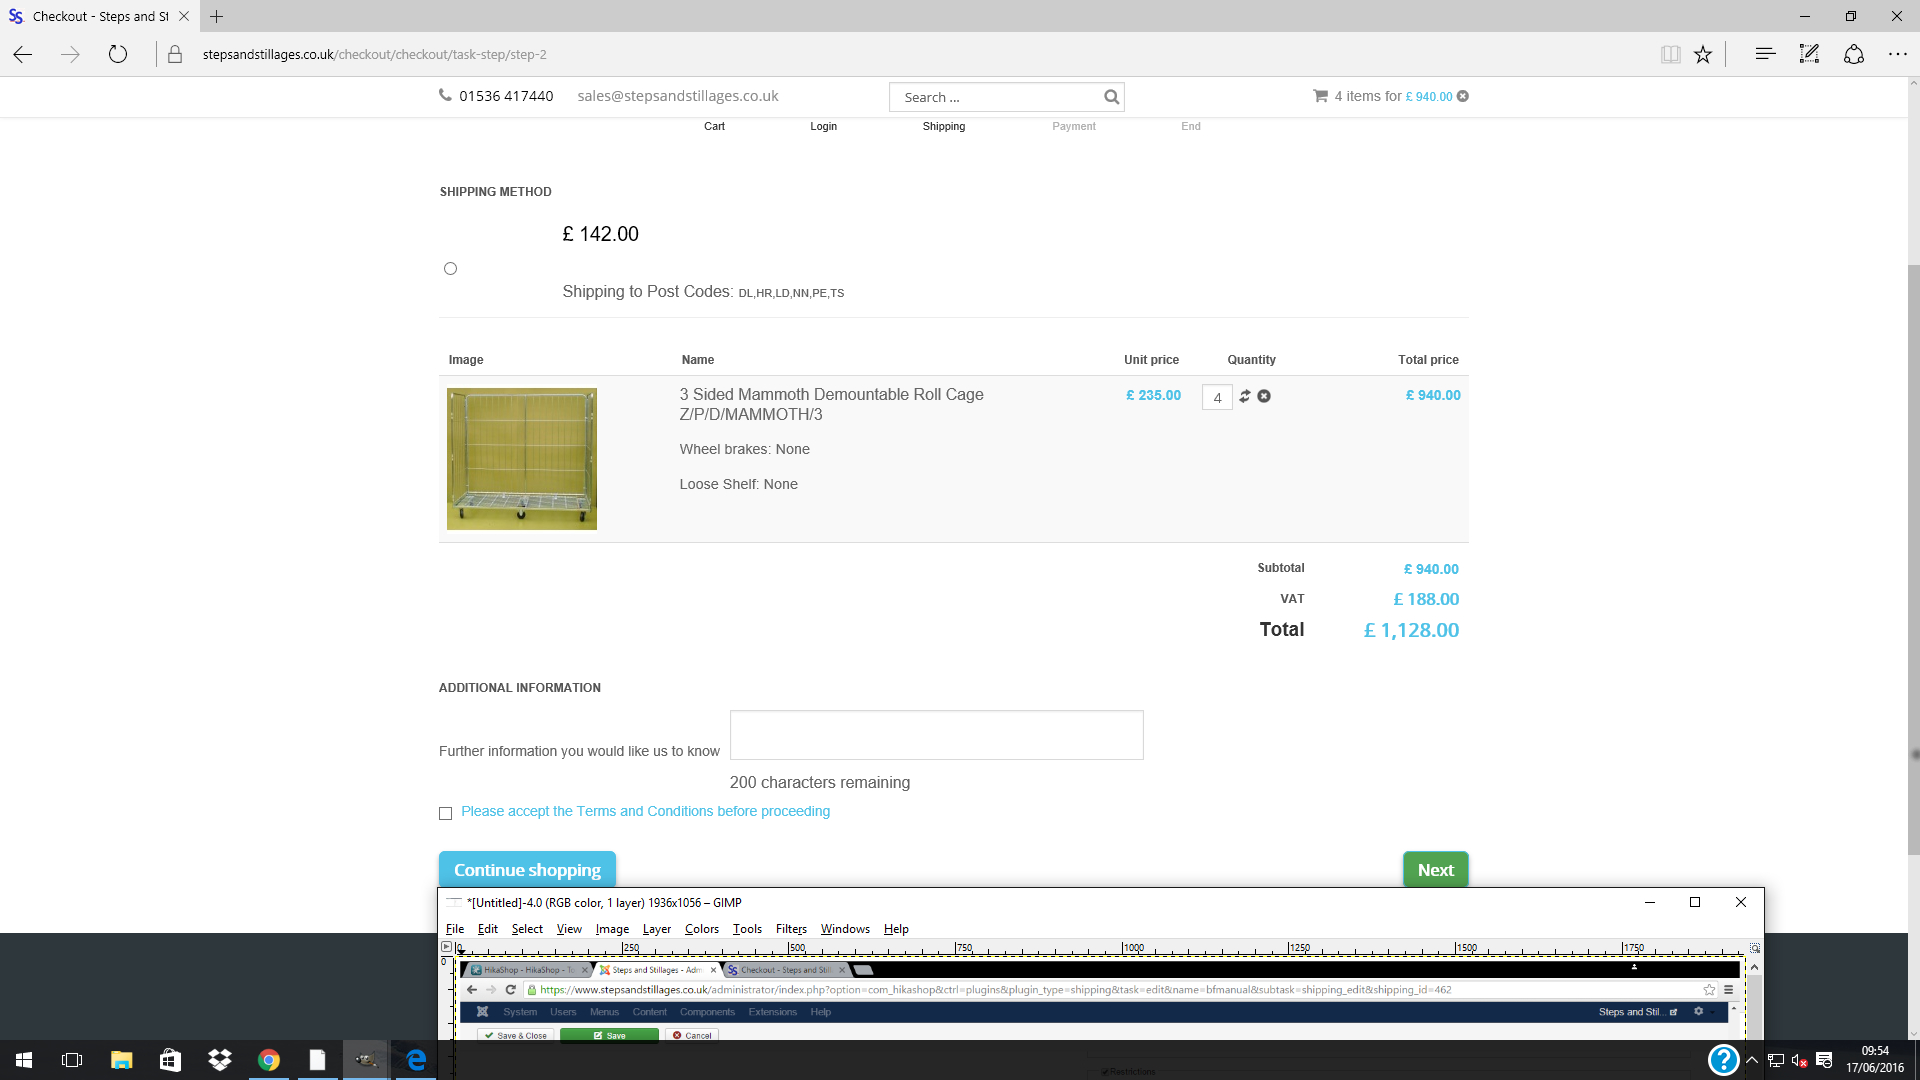The height and width of the screenshot is (1080, 1920).
Task: Open Terms and Conditions link
Action: [645, 811]
